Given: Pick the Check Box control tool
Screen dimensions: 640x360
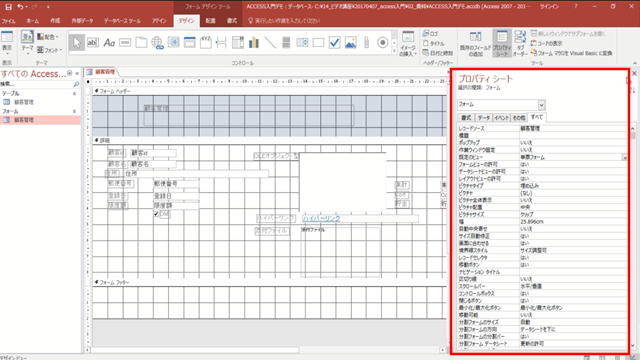Looking at the screenshot, I should pyautogui.click(x=334, y=42).
